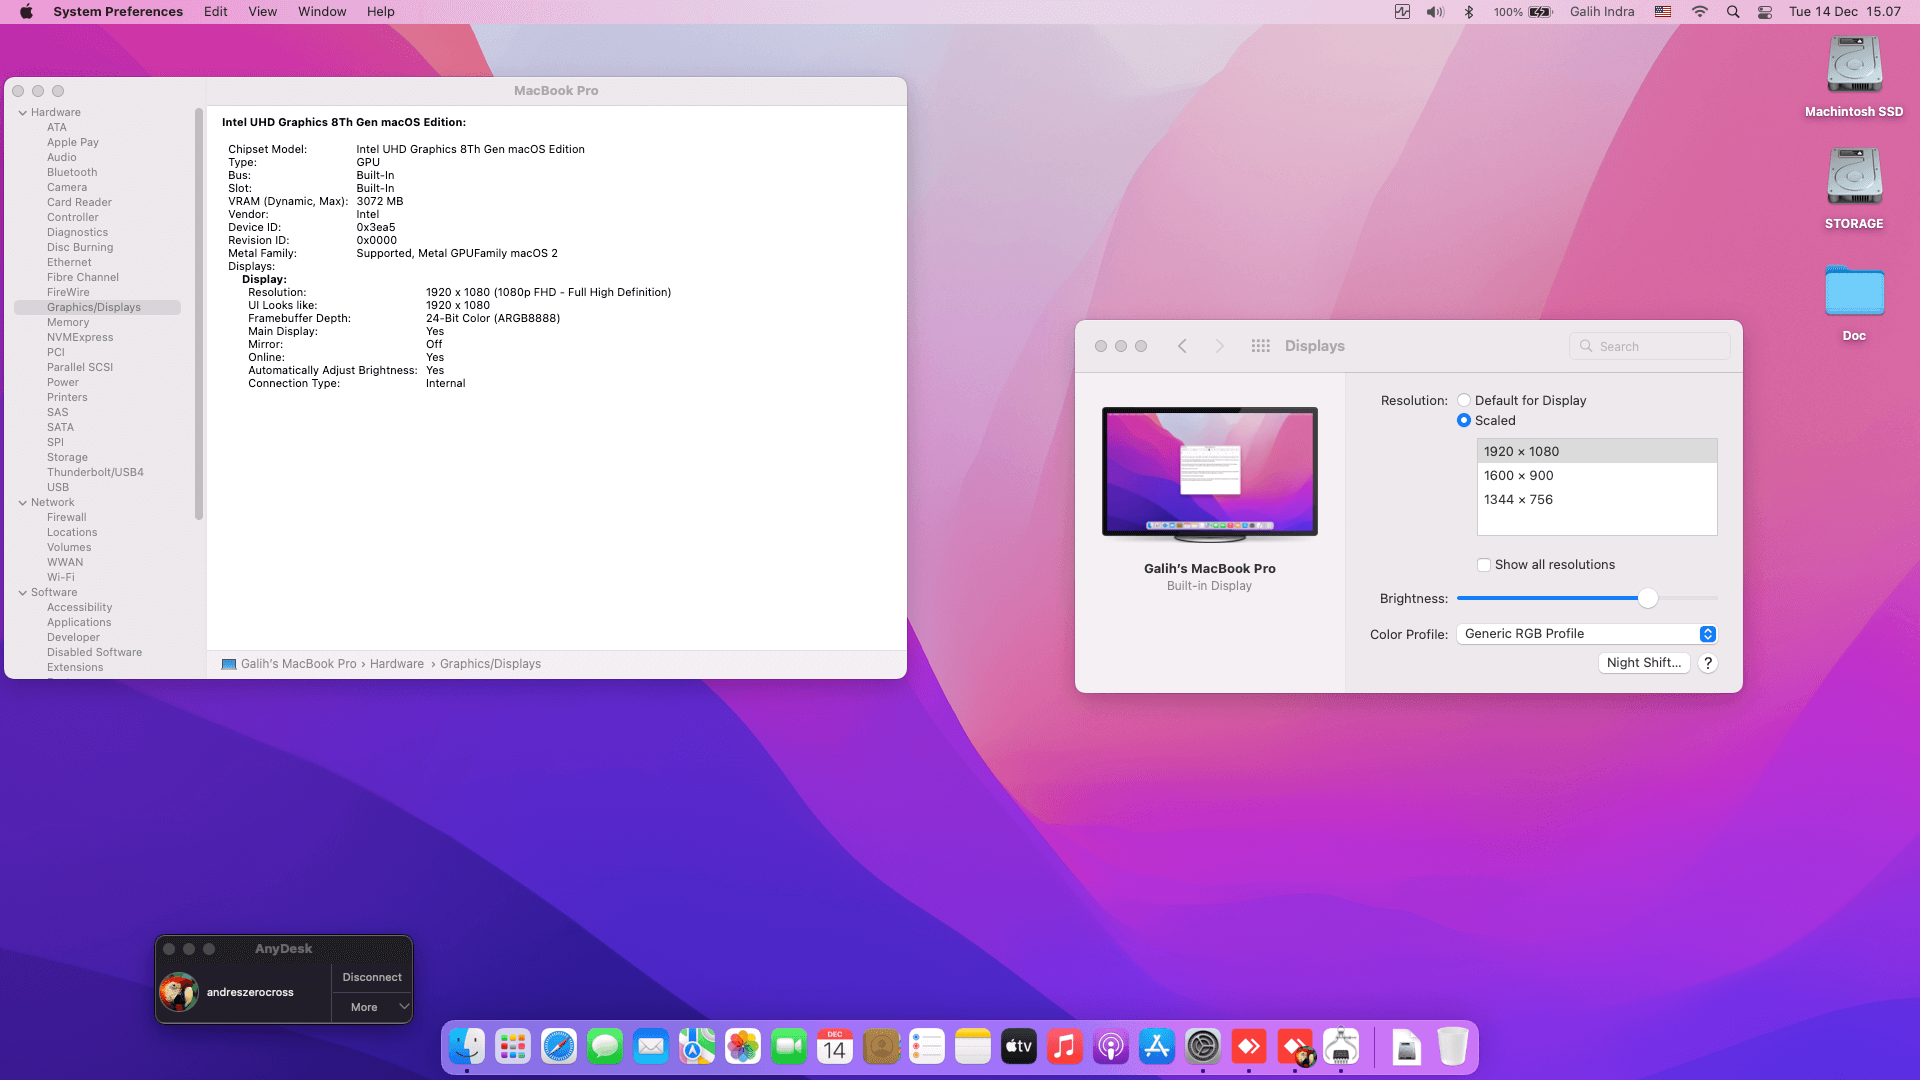Open the Edit menu
Viewport: 1920px width, 1080px height.
point(215,12)
